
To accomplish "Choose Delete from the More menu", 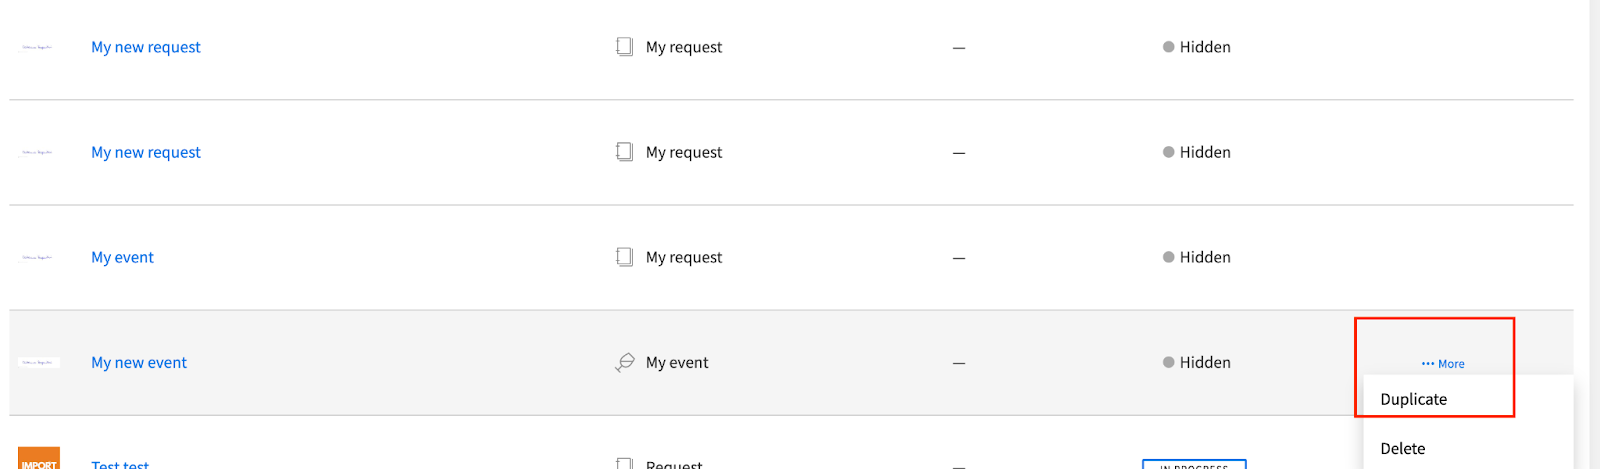I will (1402, 448).
